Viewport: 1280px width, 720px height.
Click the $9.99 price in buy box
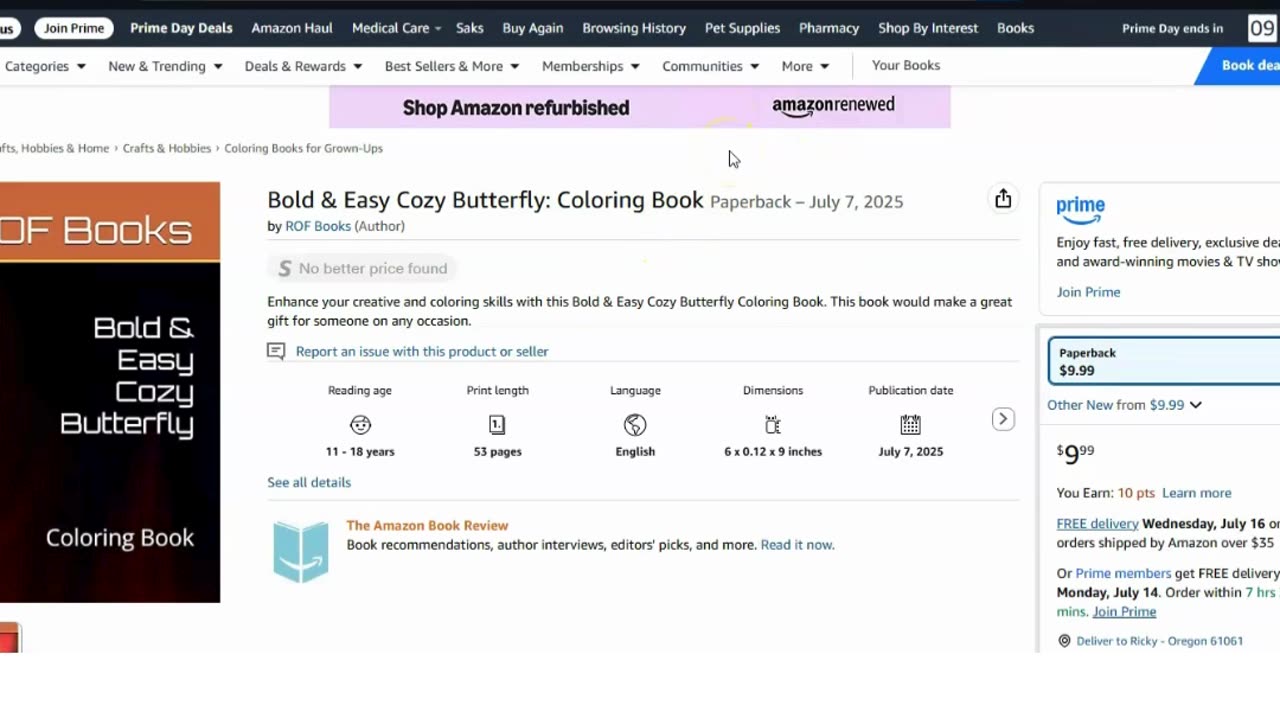click(x=1076, y=454)
